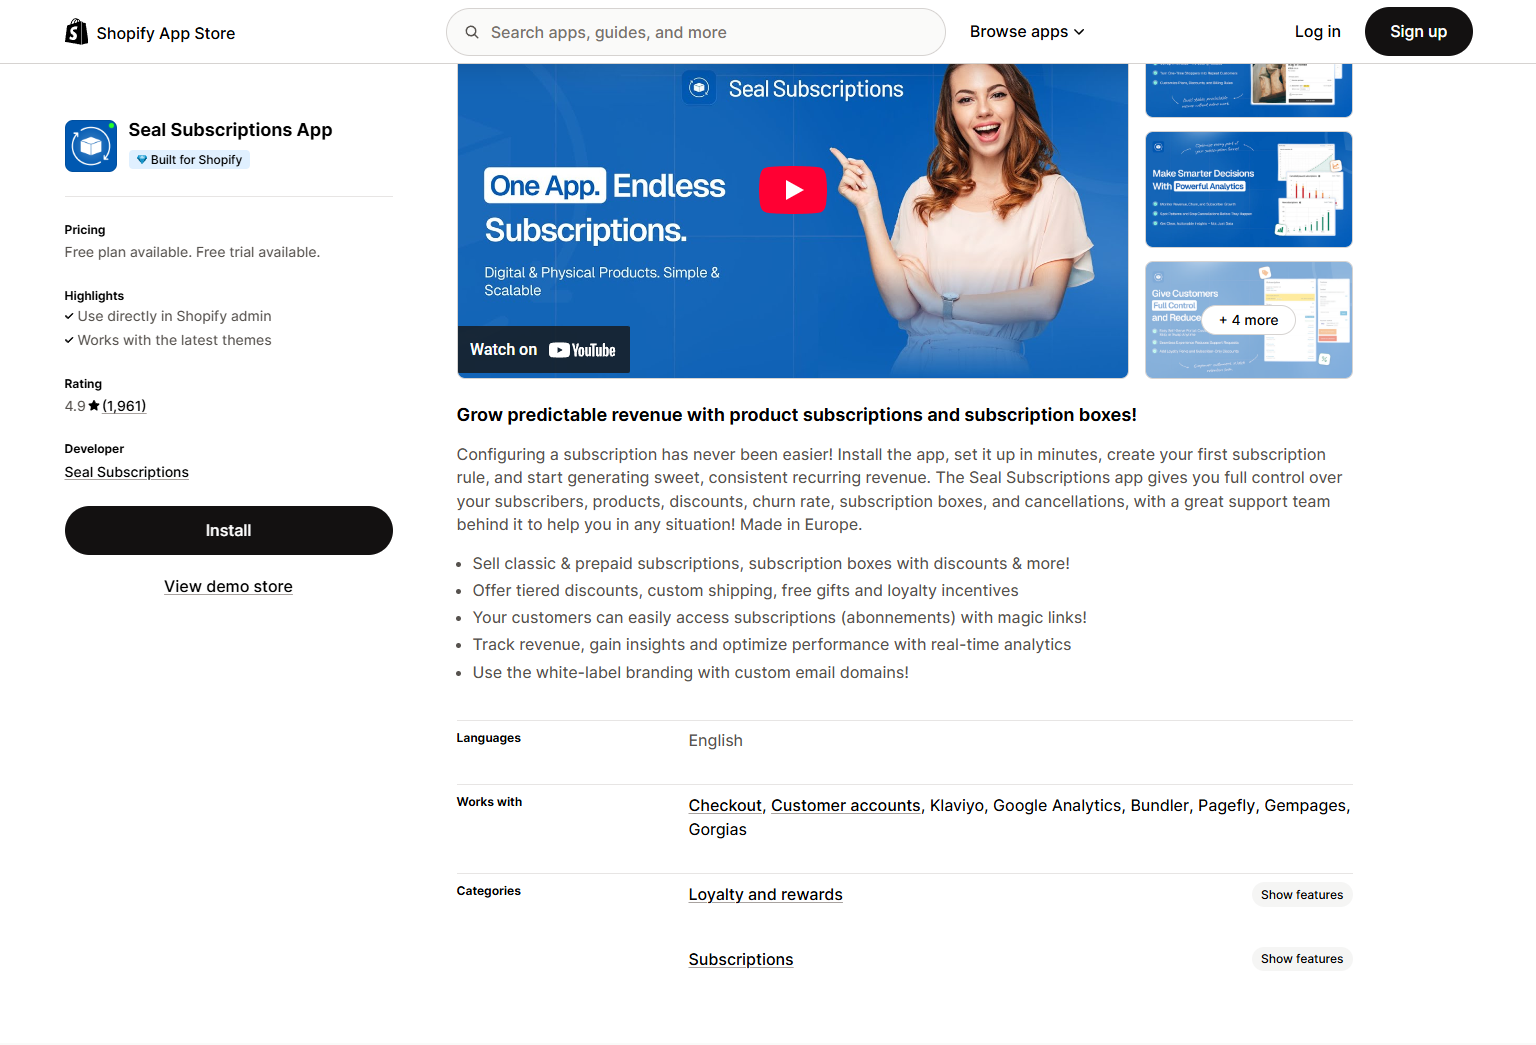This screenshot has width=1536, height=1045.
Task: Install the Seal Subscriptions app
Action: point(228,531)
